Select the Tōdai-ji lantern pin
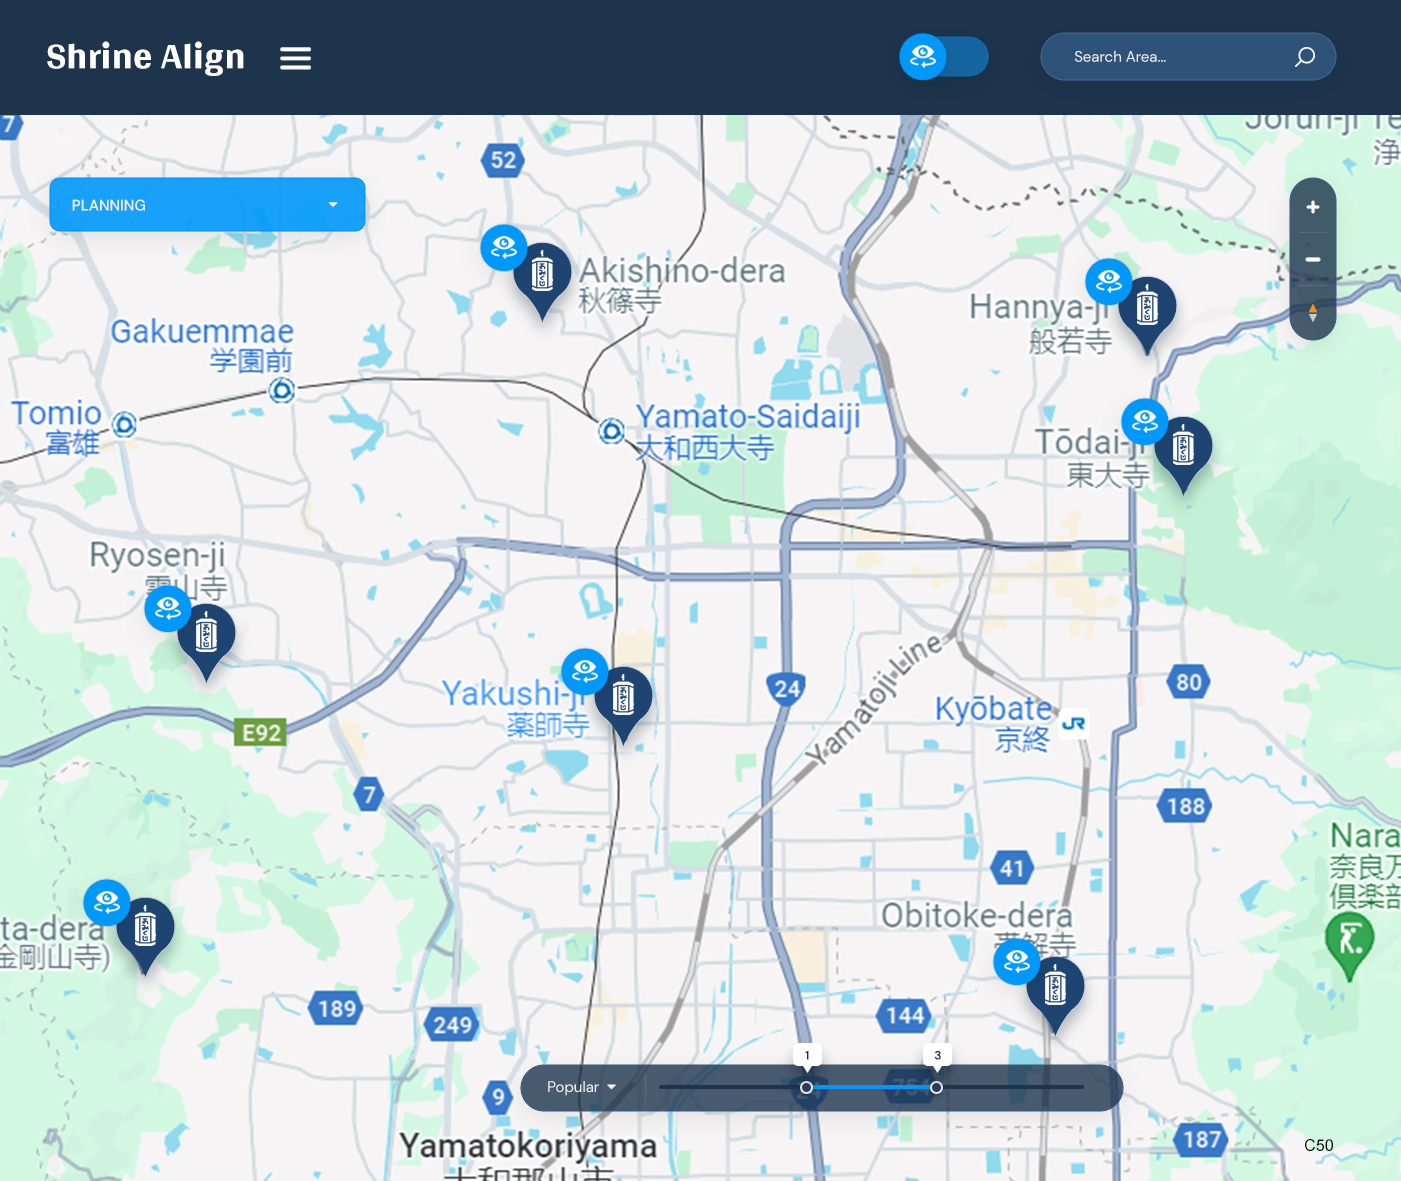The height and width of the screenshot is (1181, 1401). [1183, 454]
